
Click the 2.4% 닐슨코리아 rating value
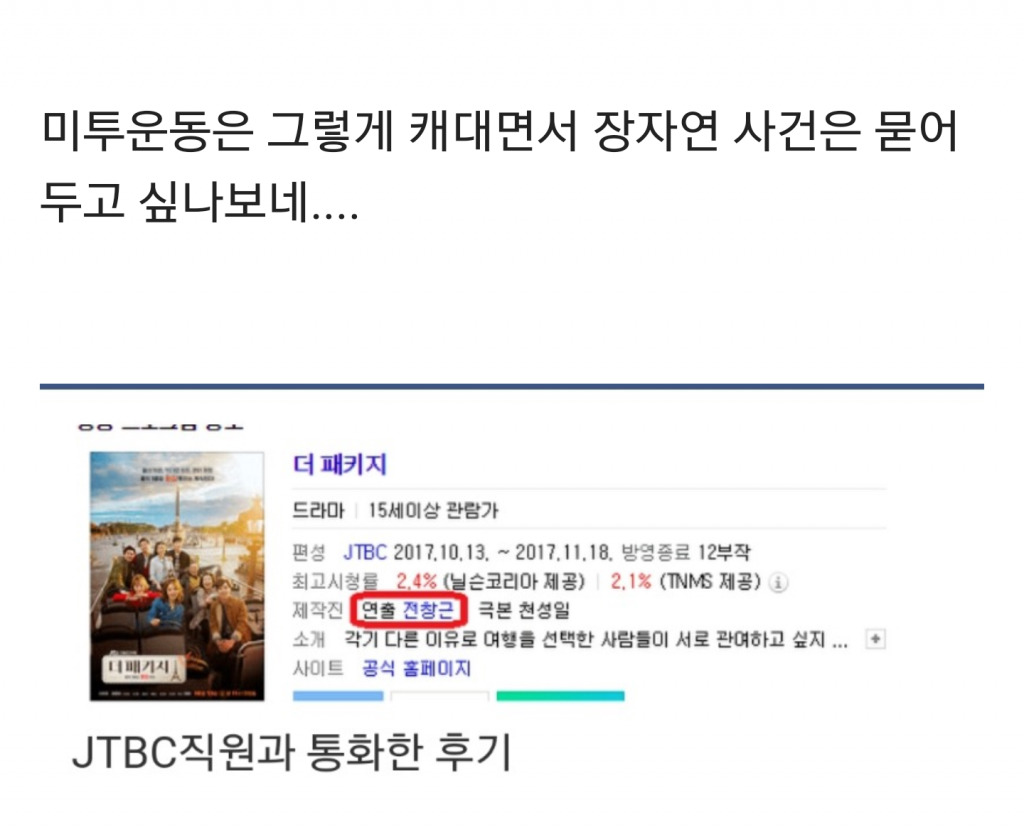[416, 581]
